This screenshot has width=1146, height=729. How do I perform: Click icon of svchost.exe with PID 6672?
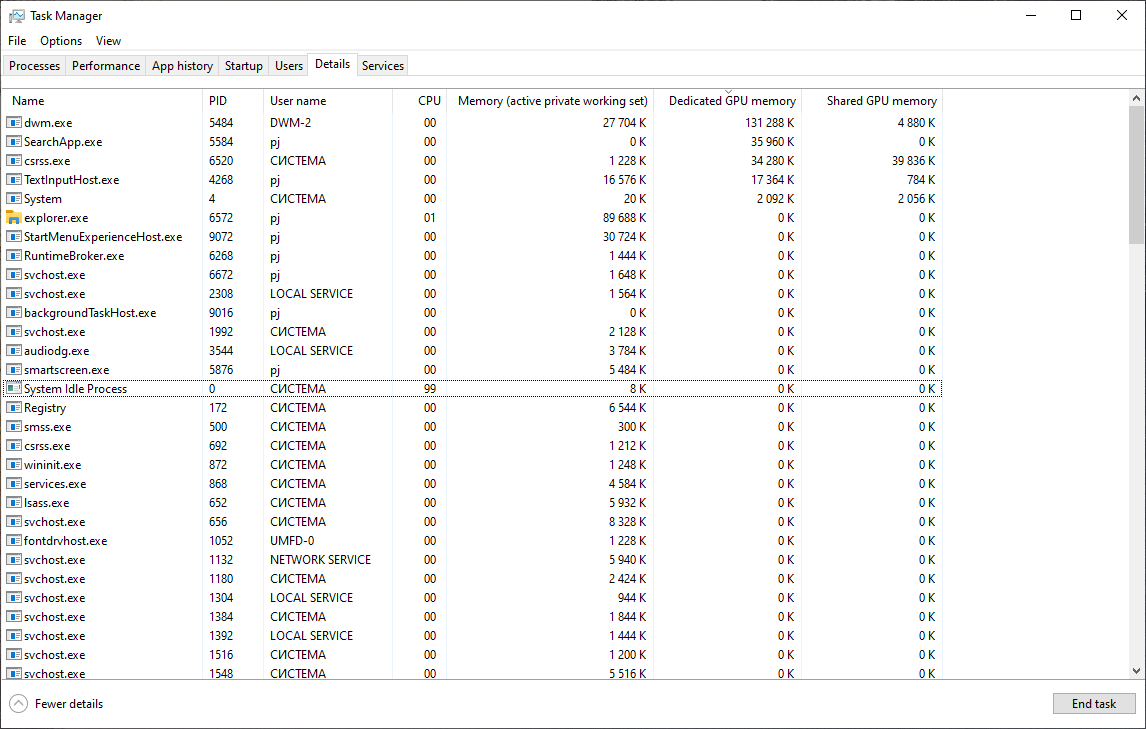tap(14, 274)
